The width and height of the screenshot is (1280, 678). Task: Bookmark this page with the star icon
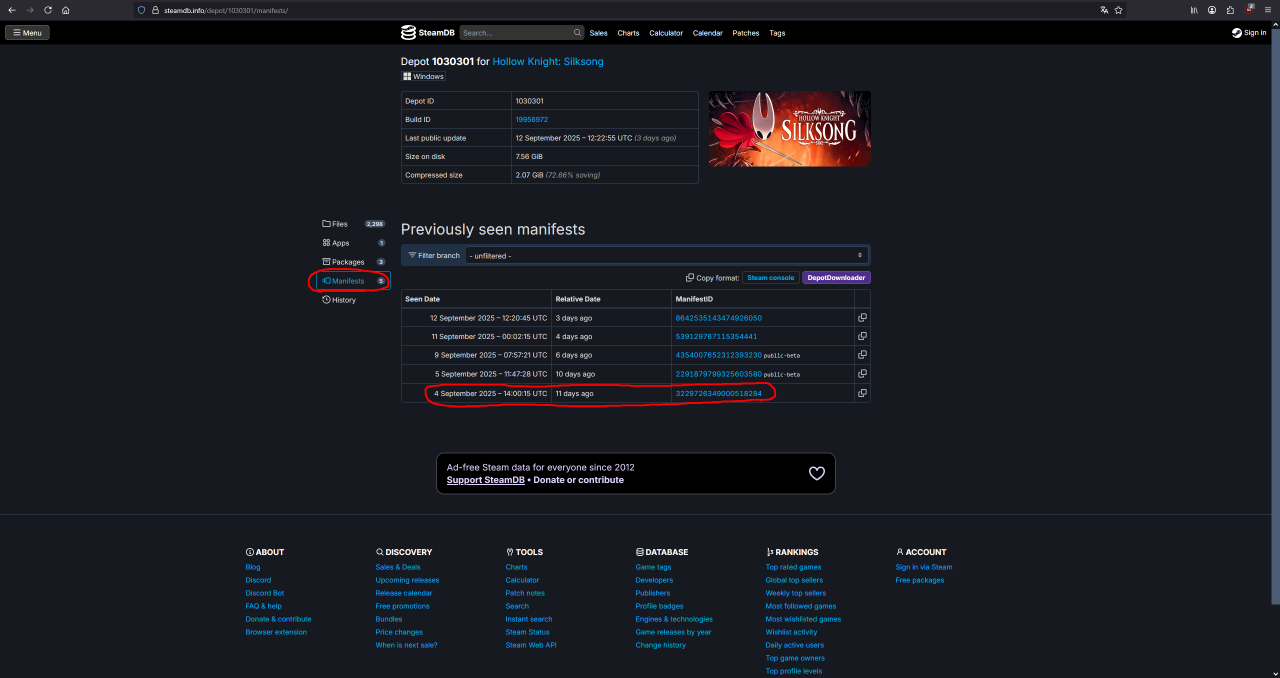(x=1118, y=10)
